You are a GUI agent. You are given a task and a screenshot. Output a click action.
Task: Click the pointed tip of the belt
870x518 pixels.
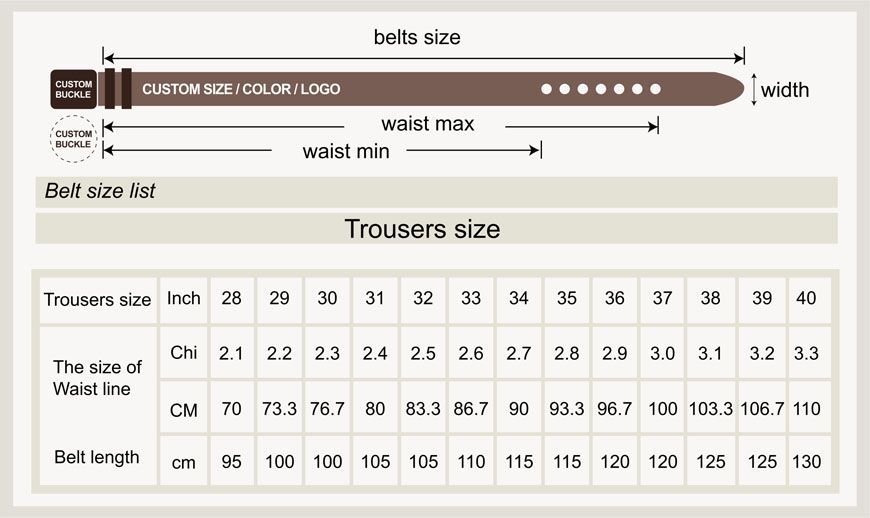[731, 89]
